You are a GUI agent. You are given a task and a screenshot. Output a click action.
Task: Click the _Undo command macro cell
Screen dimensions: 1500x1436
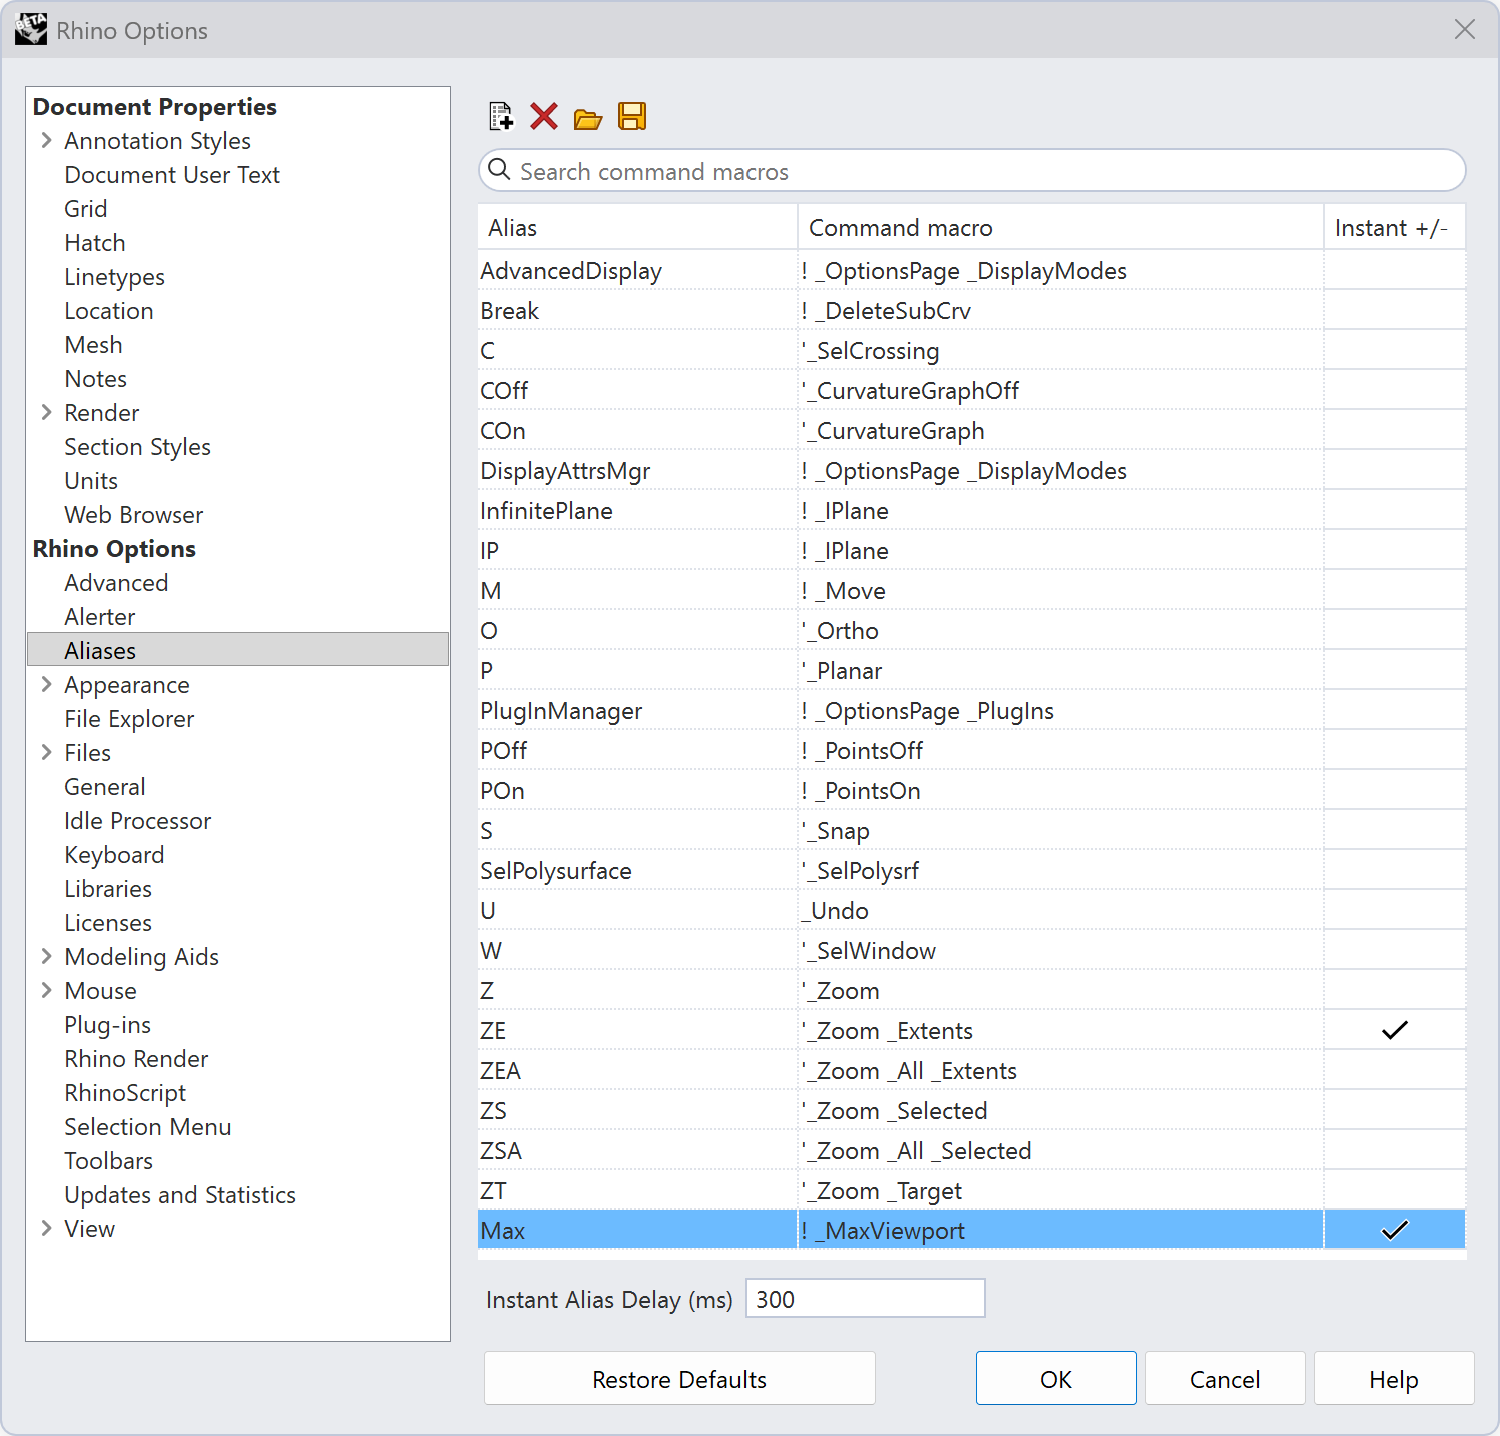[x=1061, y=910]
